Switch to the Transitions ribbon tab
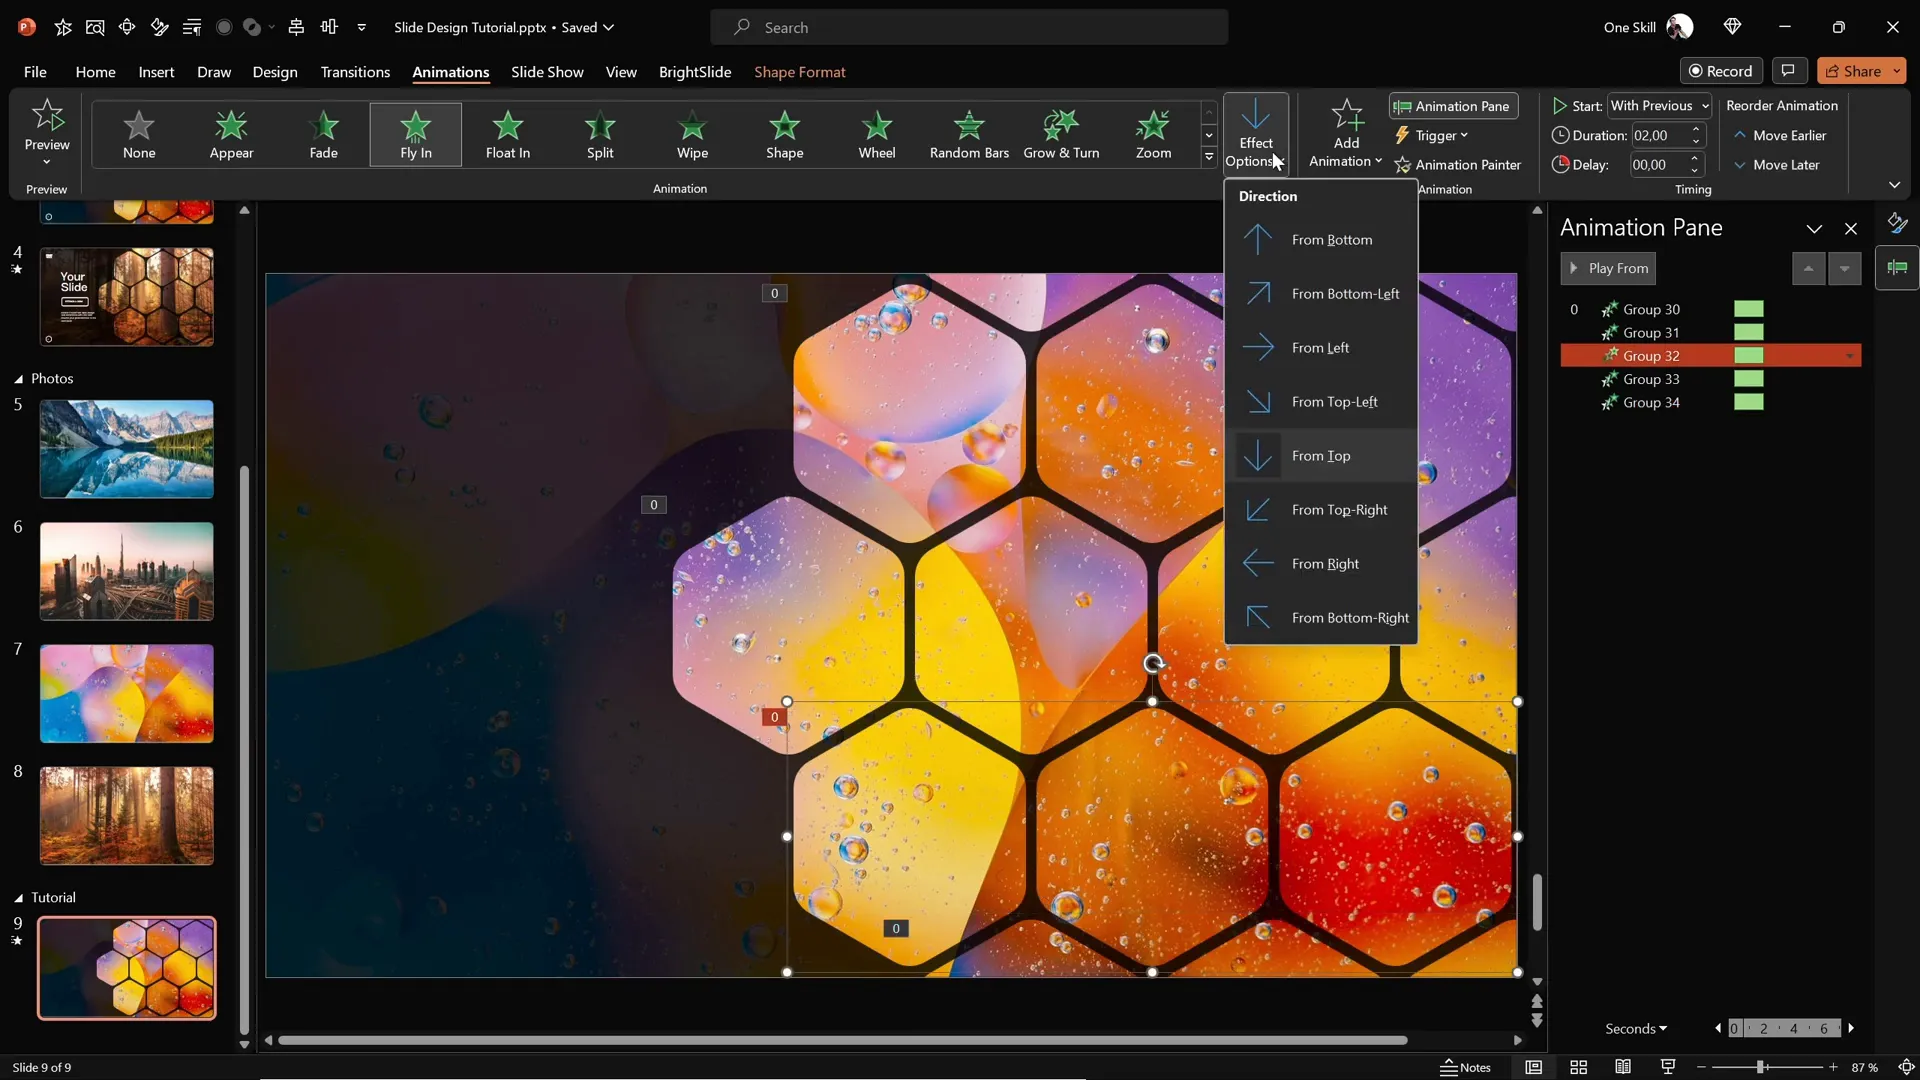1920x1080 pixels. coord(355,72)
